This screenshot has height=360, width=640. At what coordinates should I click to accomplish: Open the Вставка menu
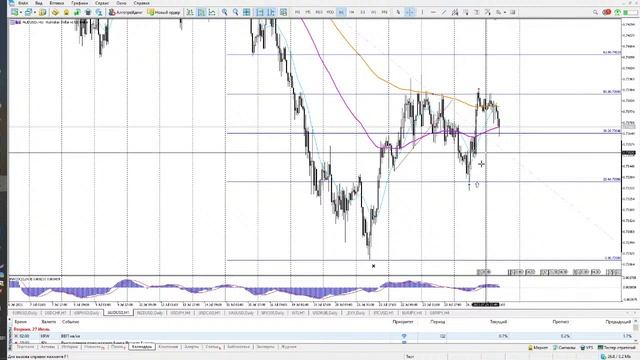pos(57,3)
